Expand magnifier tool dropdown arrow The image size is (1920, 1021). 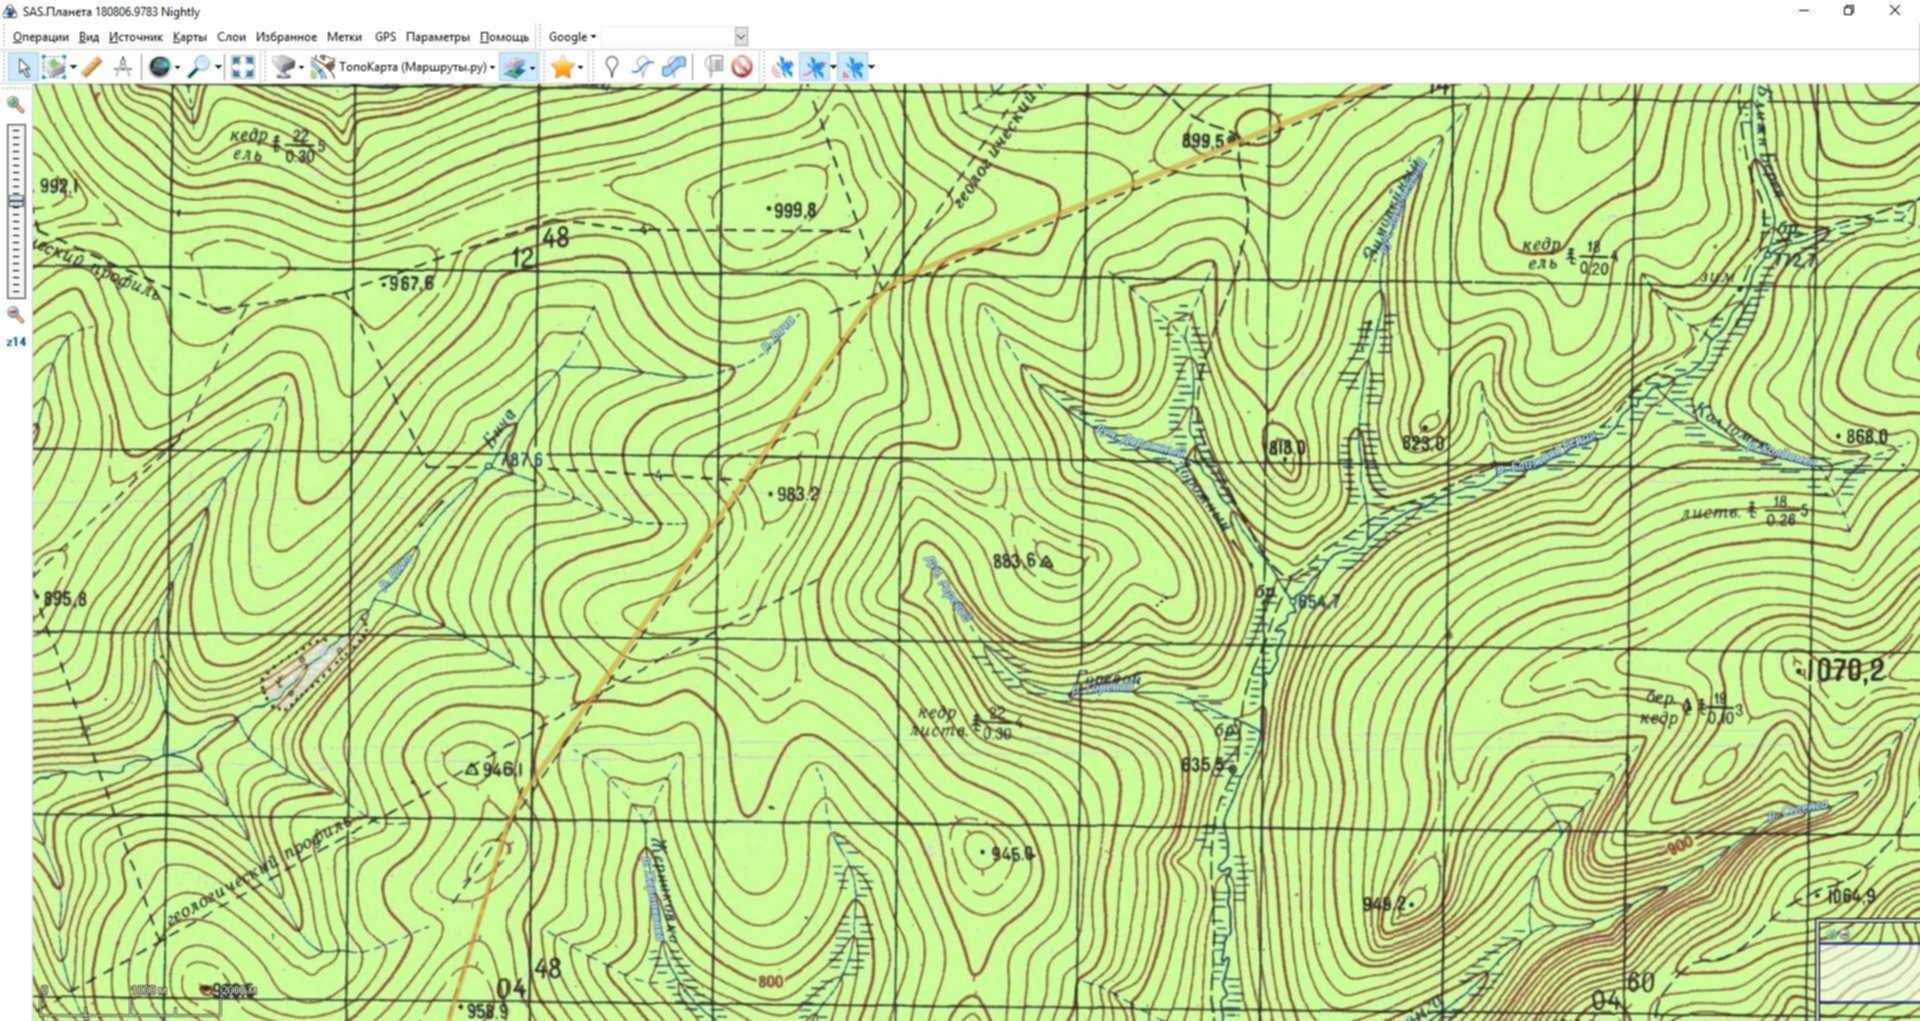[x=217, y=68]
